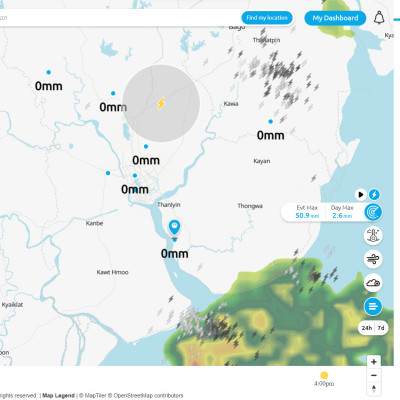Switch time range to 7d
This screenshot has height=400, width=400.
(381, 328)
